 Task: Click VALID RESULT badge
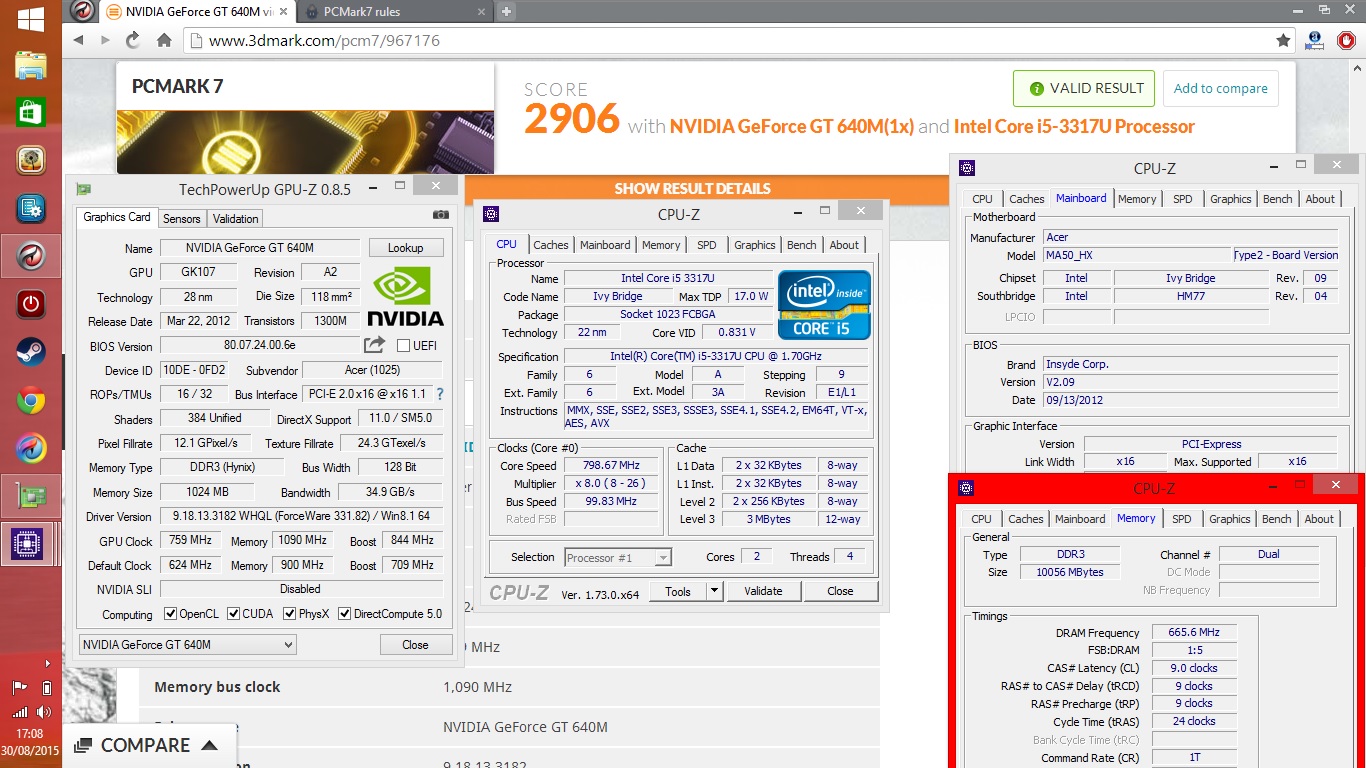click(x=1084, y=88)
